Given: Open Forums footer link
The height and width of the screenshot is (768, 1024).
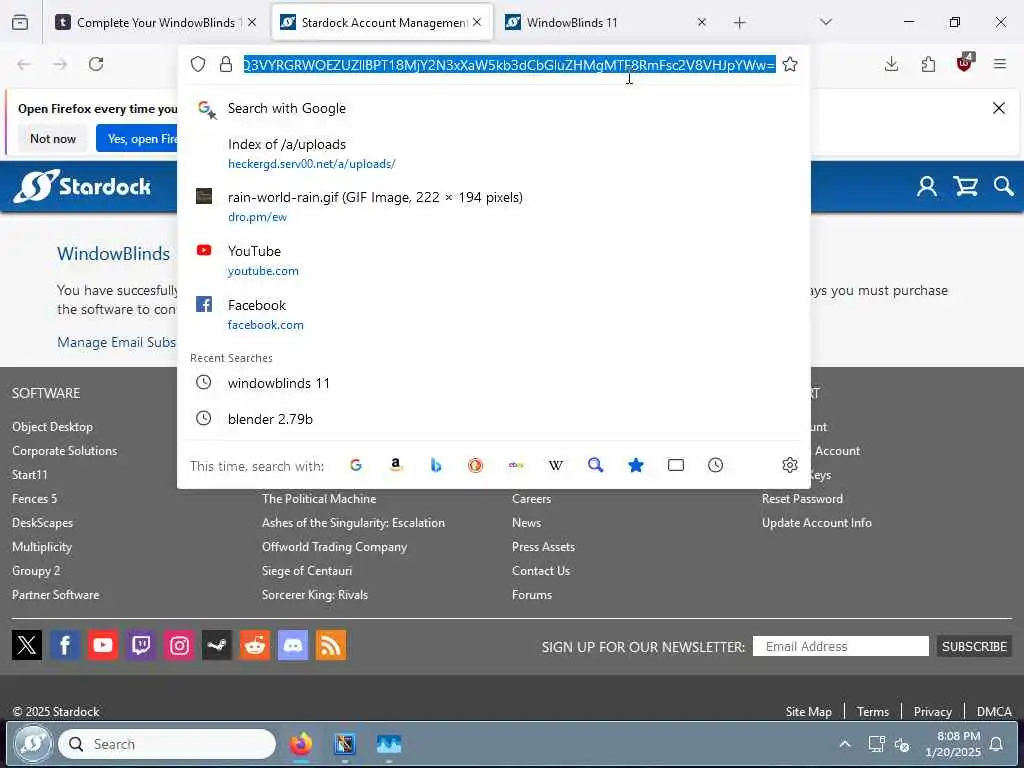Looking at the screenshot, I should 532,594.
